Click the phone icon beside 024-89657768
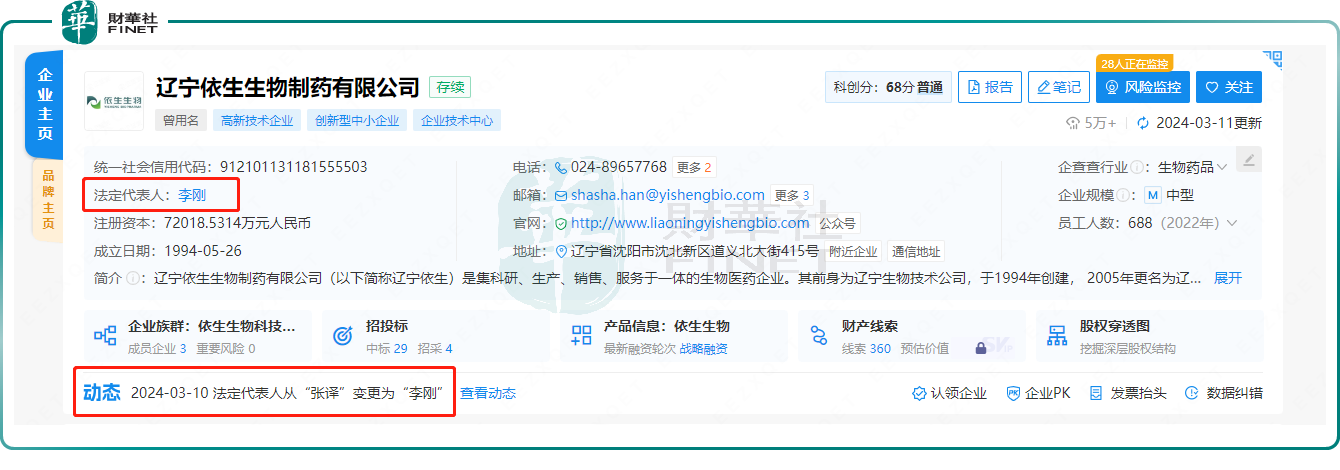This screenshot has height=470, width=1340. pyautogui.click(x=560, y=167)
